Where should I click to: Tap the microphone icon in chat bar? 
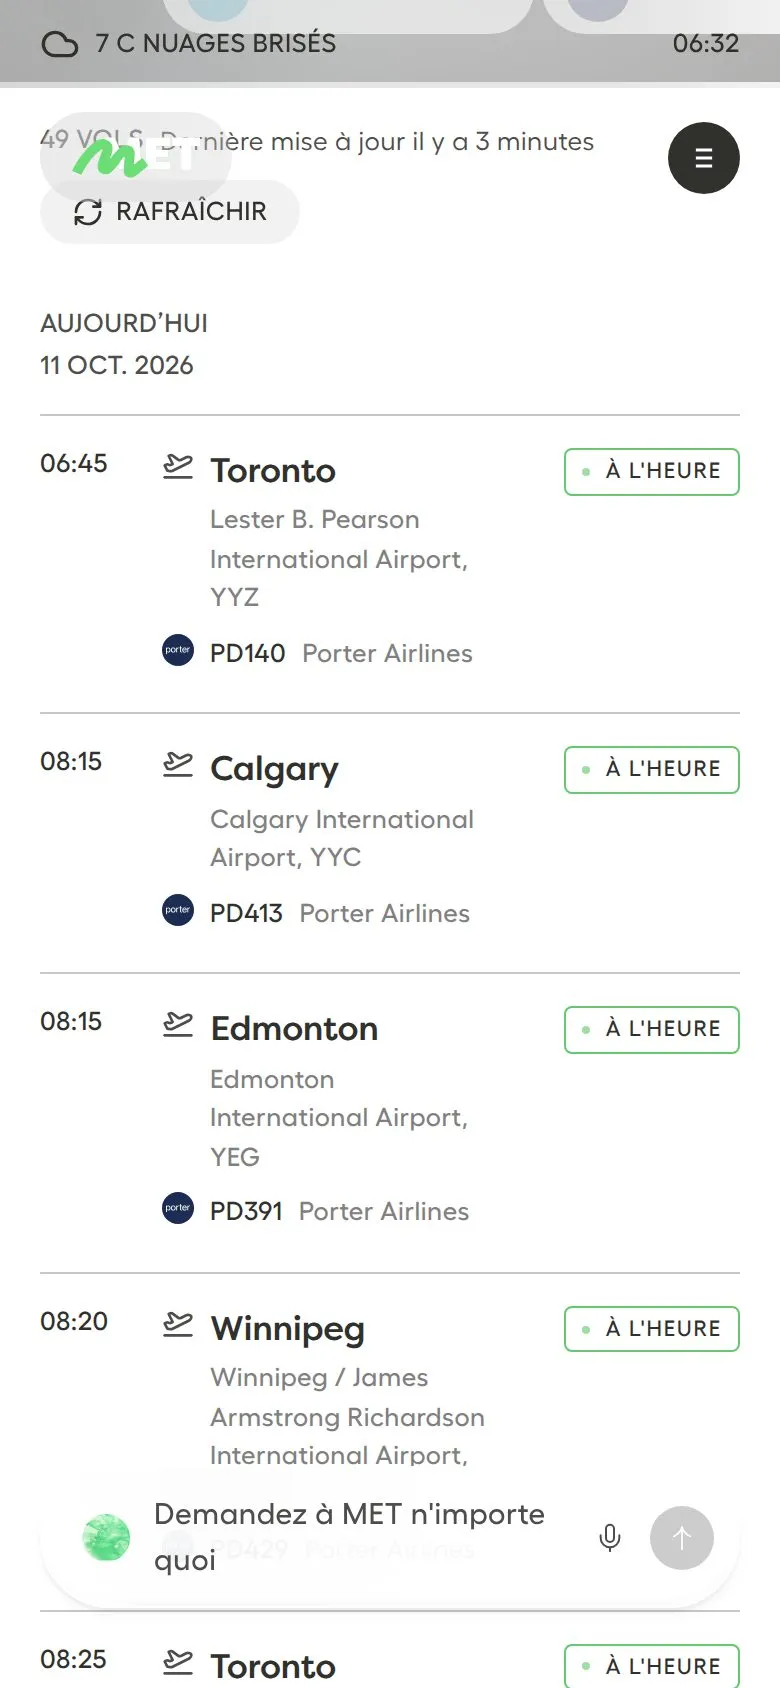(610, 1537)
